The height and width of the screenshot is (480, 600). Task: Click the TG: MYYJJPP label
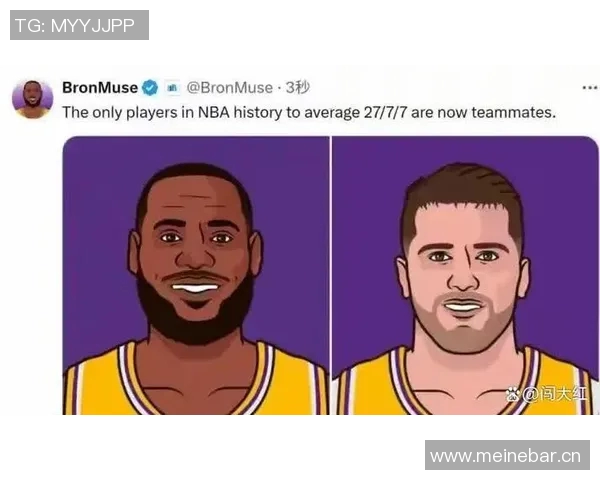point(79,25)
